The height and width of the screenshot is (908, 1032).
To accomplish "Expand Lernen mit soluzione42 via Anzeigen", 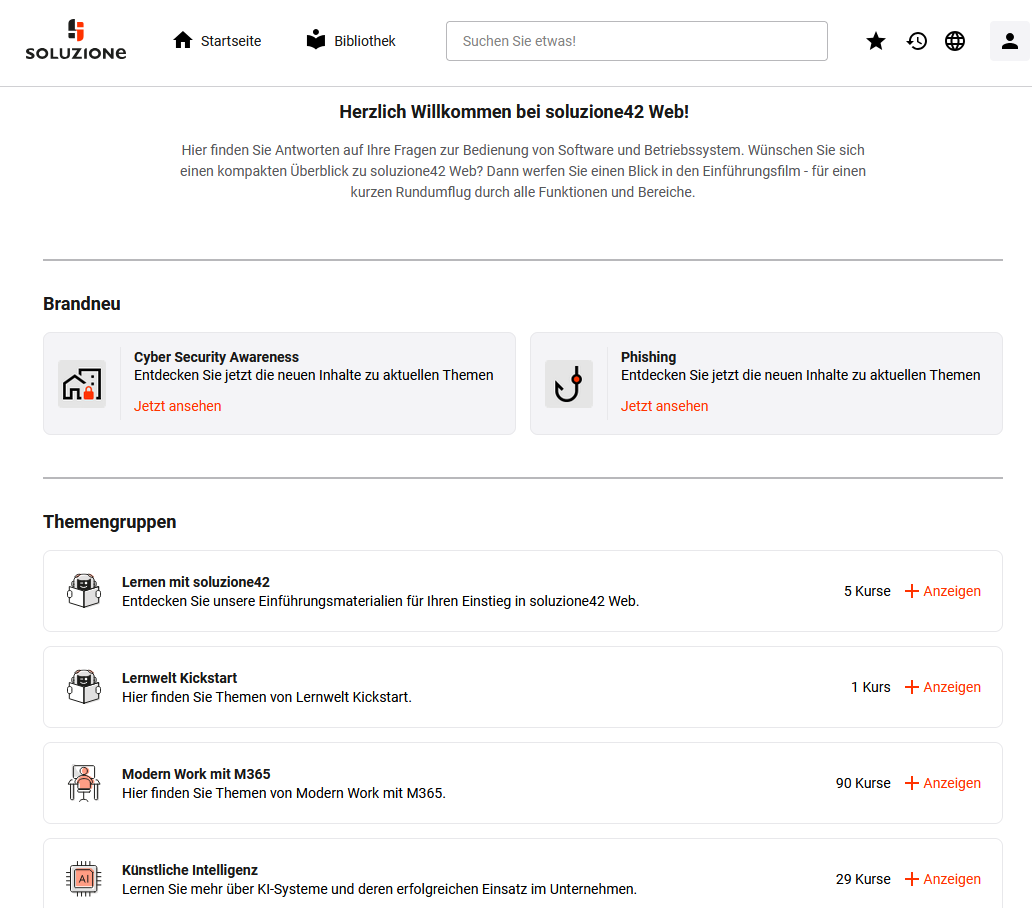I will click(x=942, y=591).
